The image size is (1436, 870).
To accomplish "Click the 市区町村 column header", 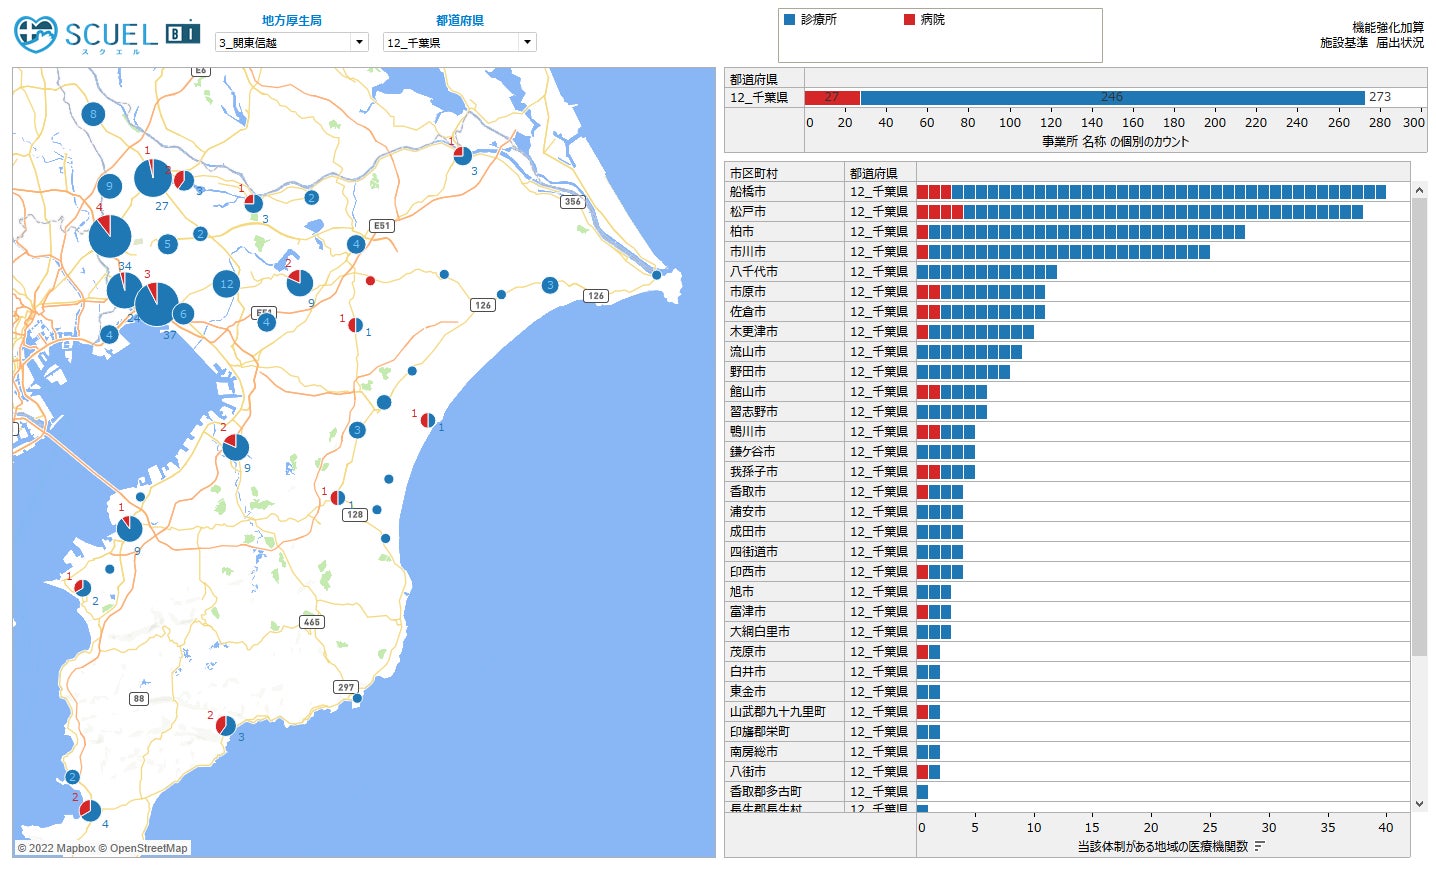I will tap(754, 173).
